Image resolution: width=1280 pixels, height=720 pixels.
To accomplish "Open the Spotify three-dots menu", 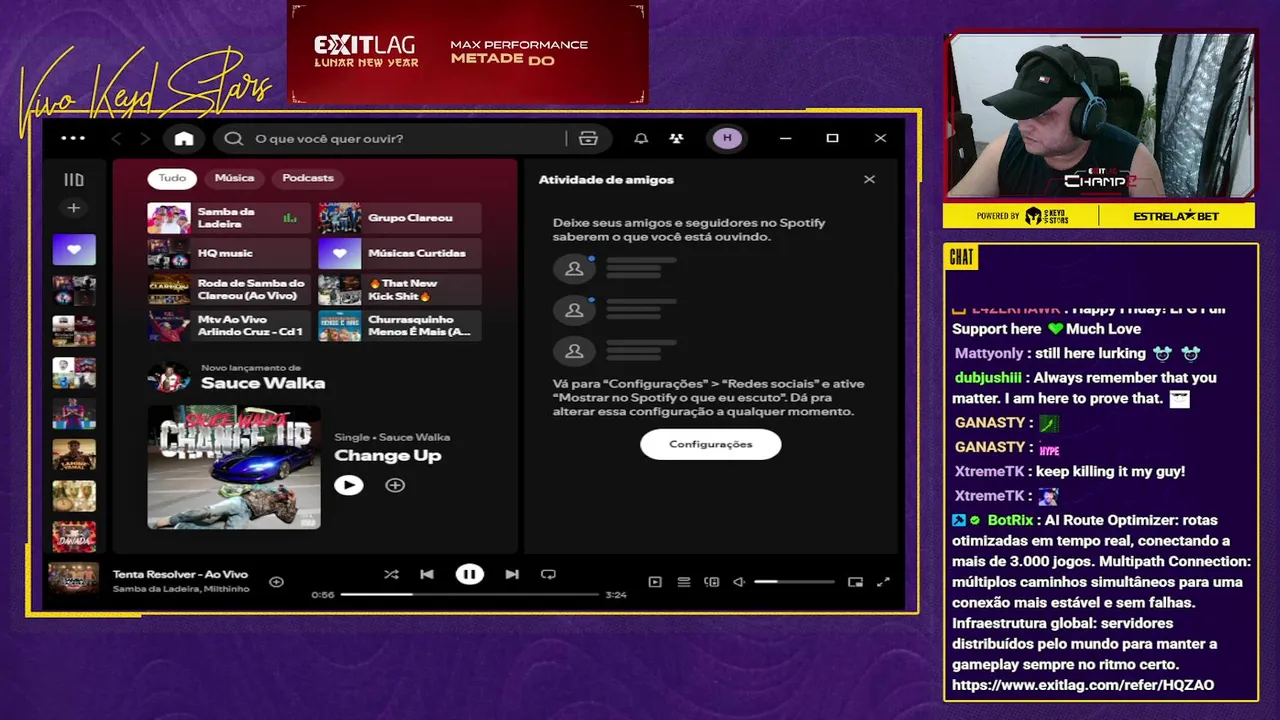I will [x=73, y=138].
